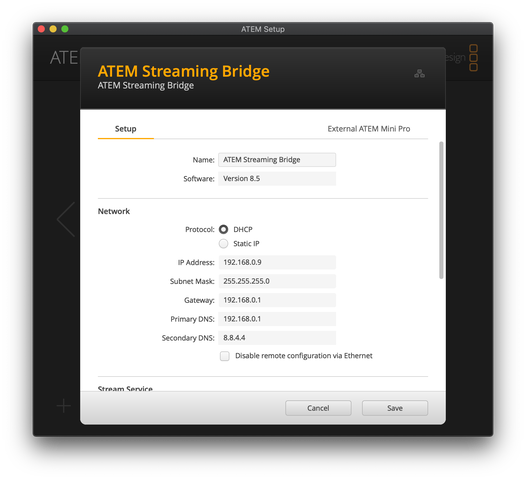Image resolution: width=526 pixels, height=480 pixels.
Task: Save the bridge settings
Action: [395, 408]
